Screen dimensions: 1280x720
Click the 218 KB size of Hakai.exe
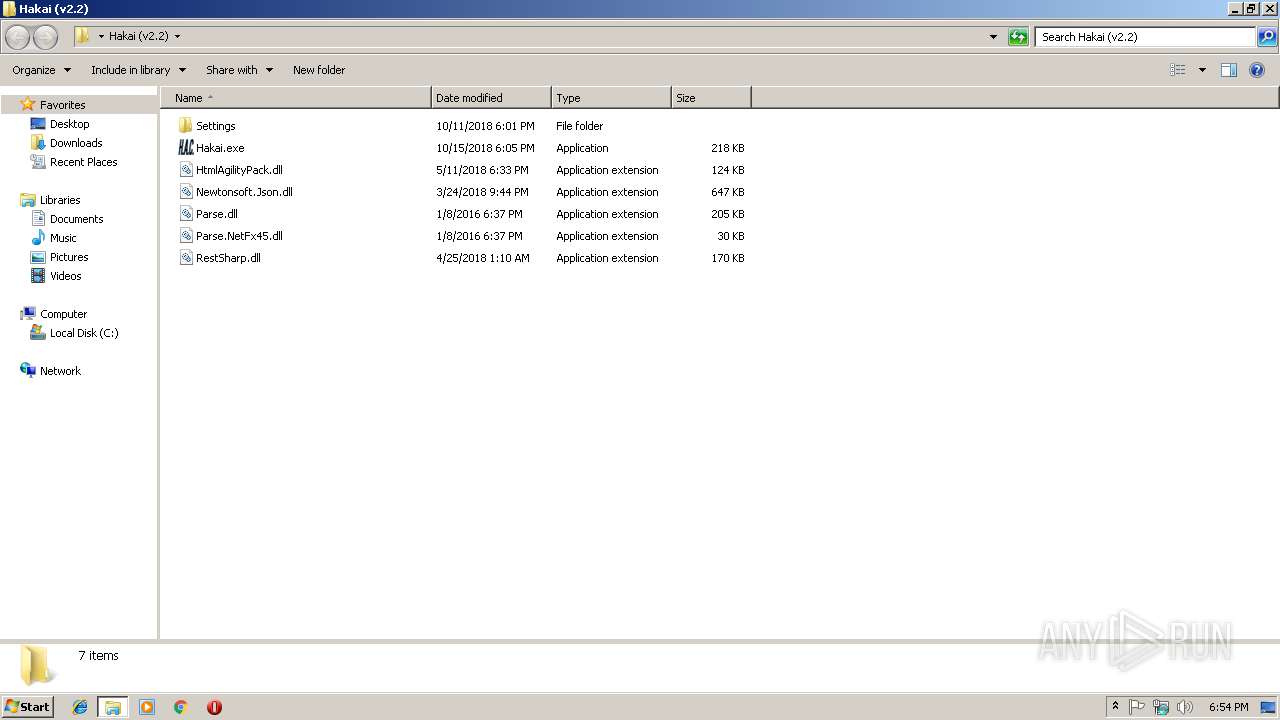tap(727, 148)
